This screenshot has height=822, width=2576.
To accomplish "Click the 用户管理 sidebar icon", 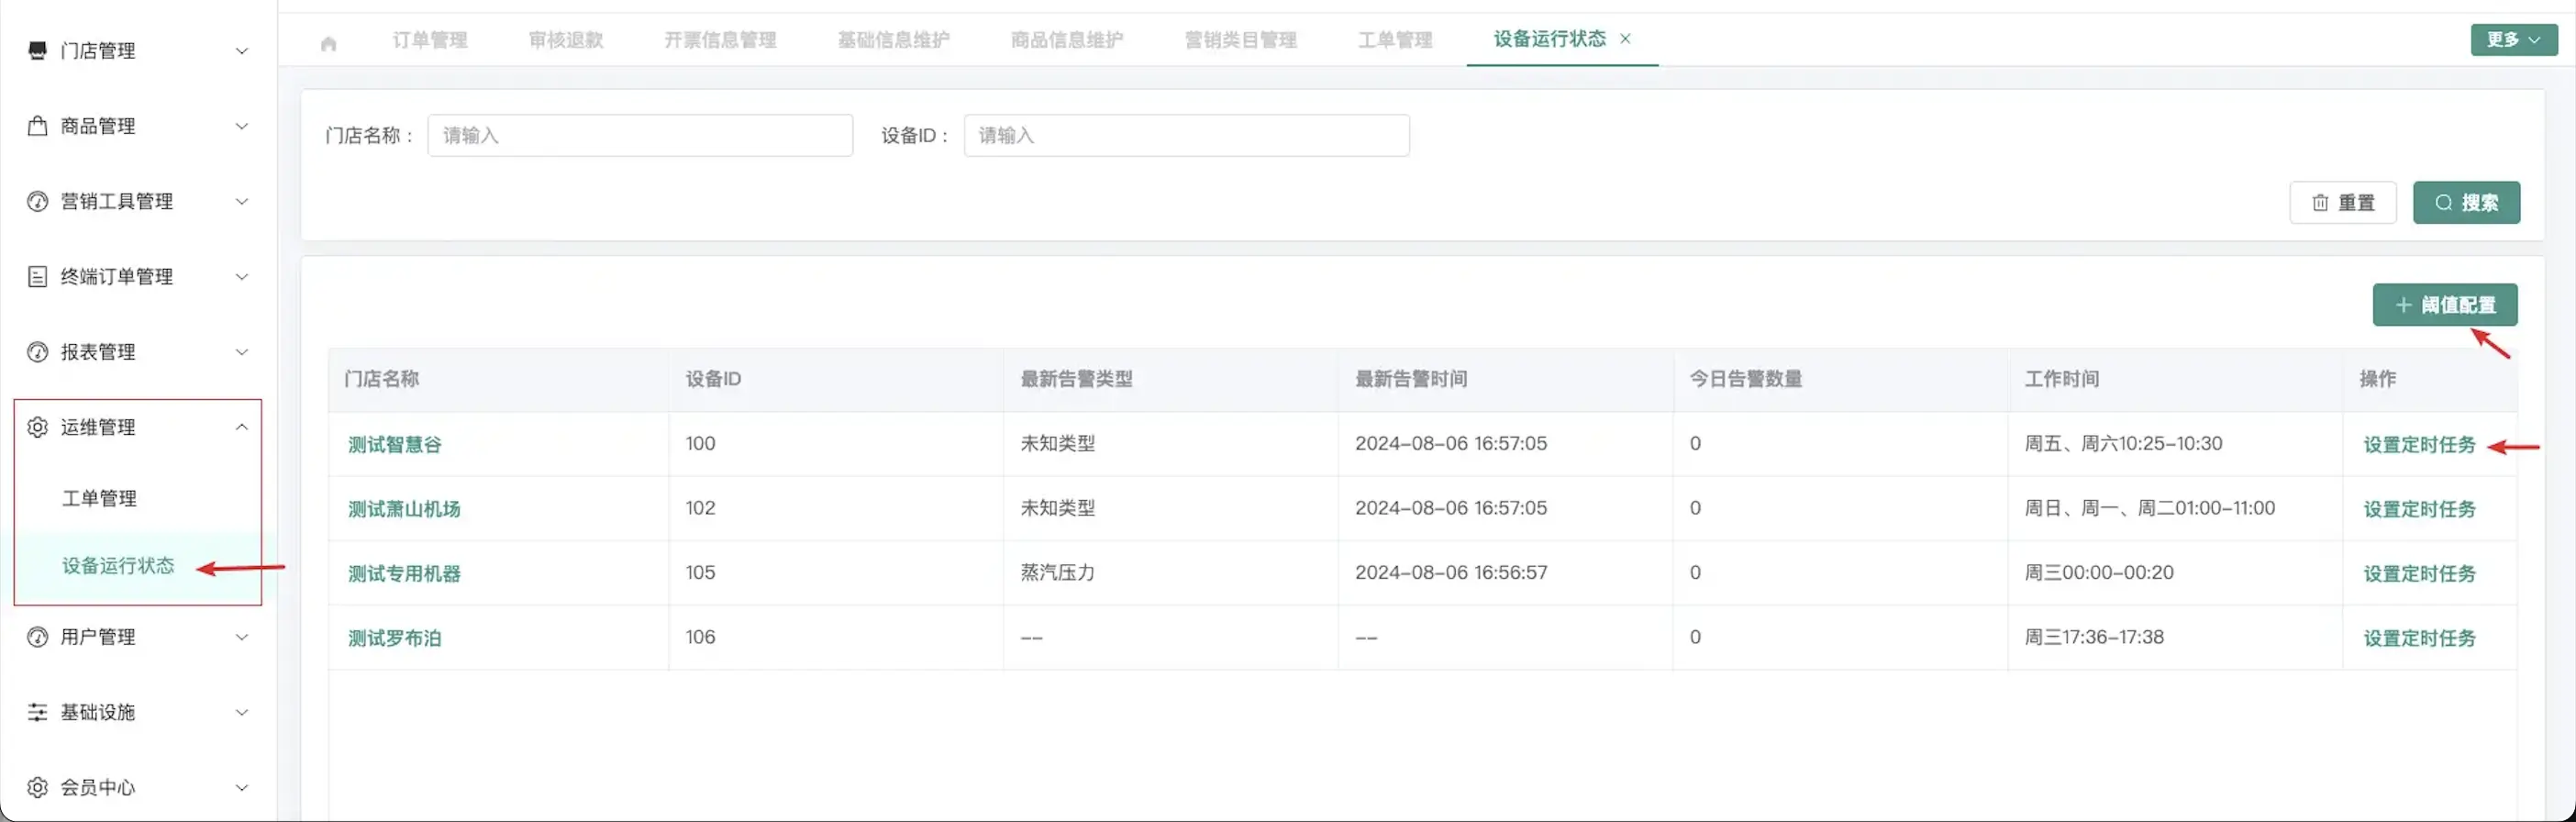I will [37, 637].
